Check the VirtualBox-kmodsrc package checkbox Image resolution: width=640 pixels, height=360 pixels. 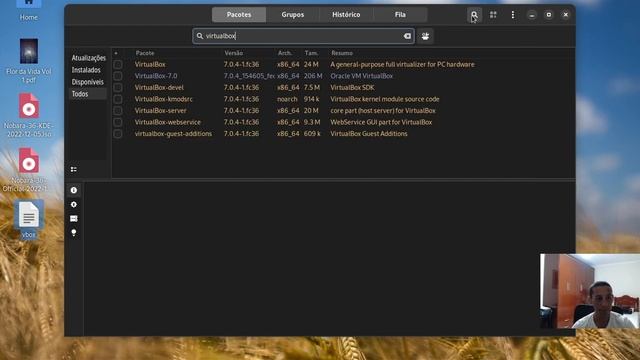pyautogui.click(x=118, y=99)
